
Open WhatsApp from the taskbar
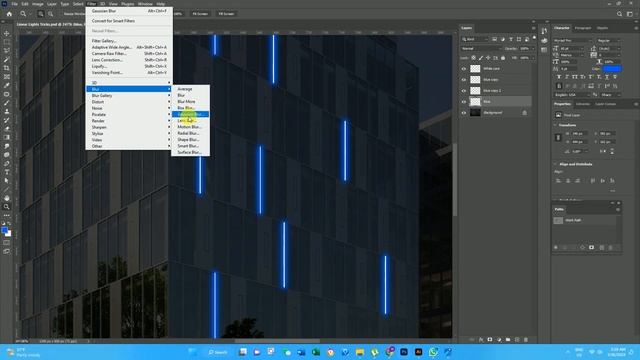(x=433, y=352)
